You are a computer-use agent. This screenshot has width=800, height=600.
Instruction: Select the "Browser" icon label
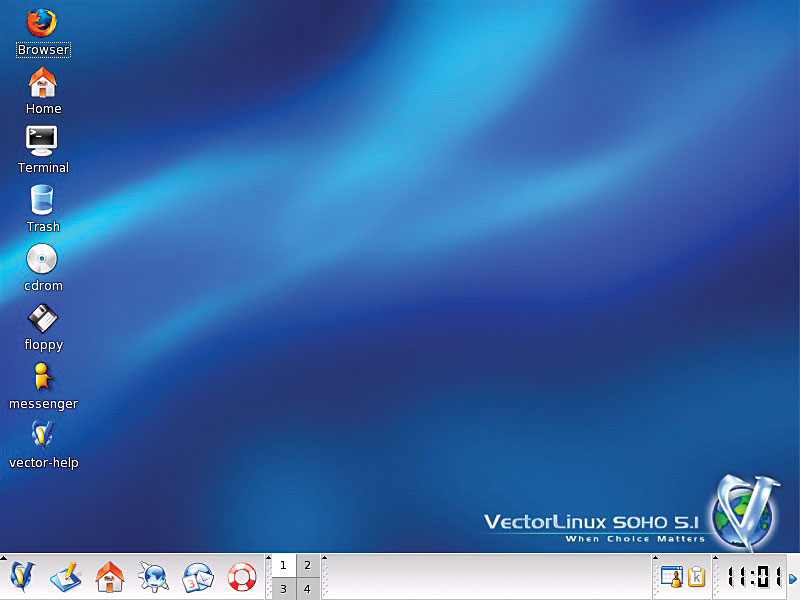43,49
